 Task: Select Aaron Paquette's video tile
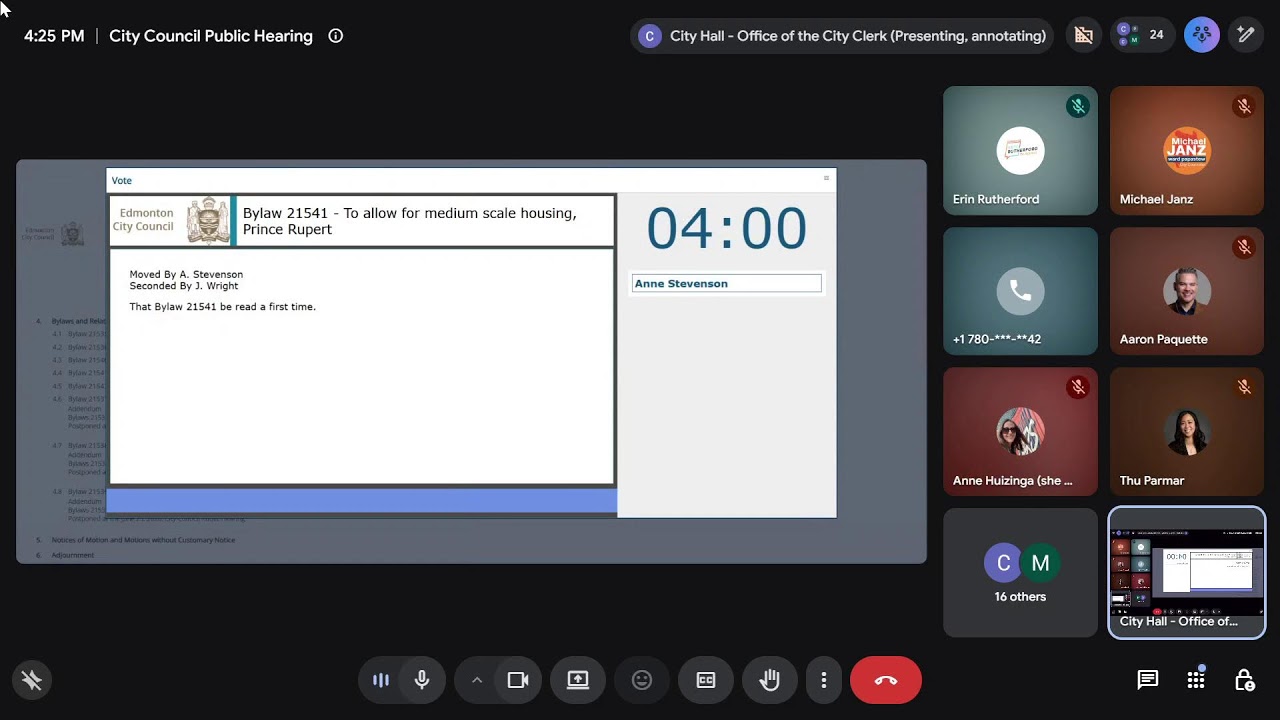click(1187, 291)
